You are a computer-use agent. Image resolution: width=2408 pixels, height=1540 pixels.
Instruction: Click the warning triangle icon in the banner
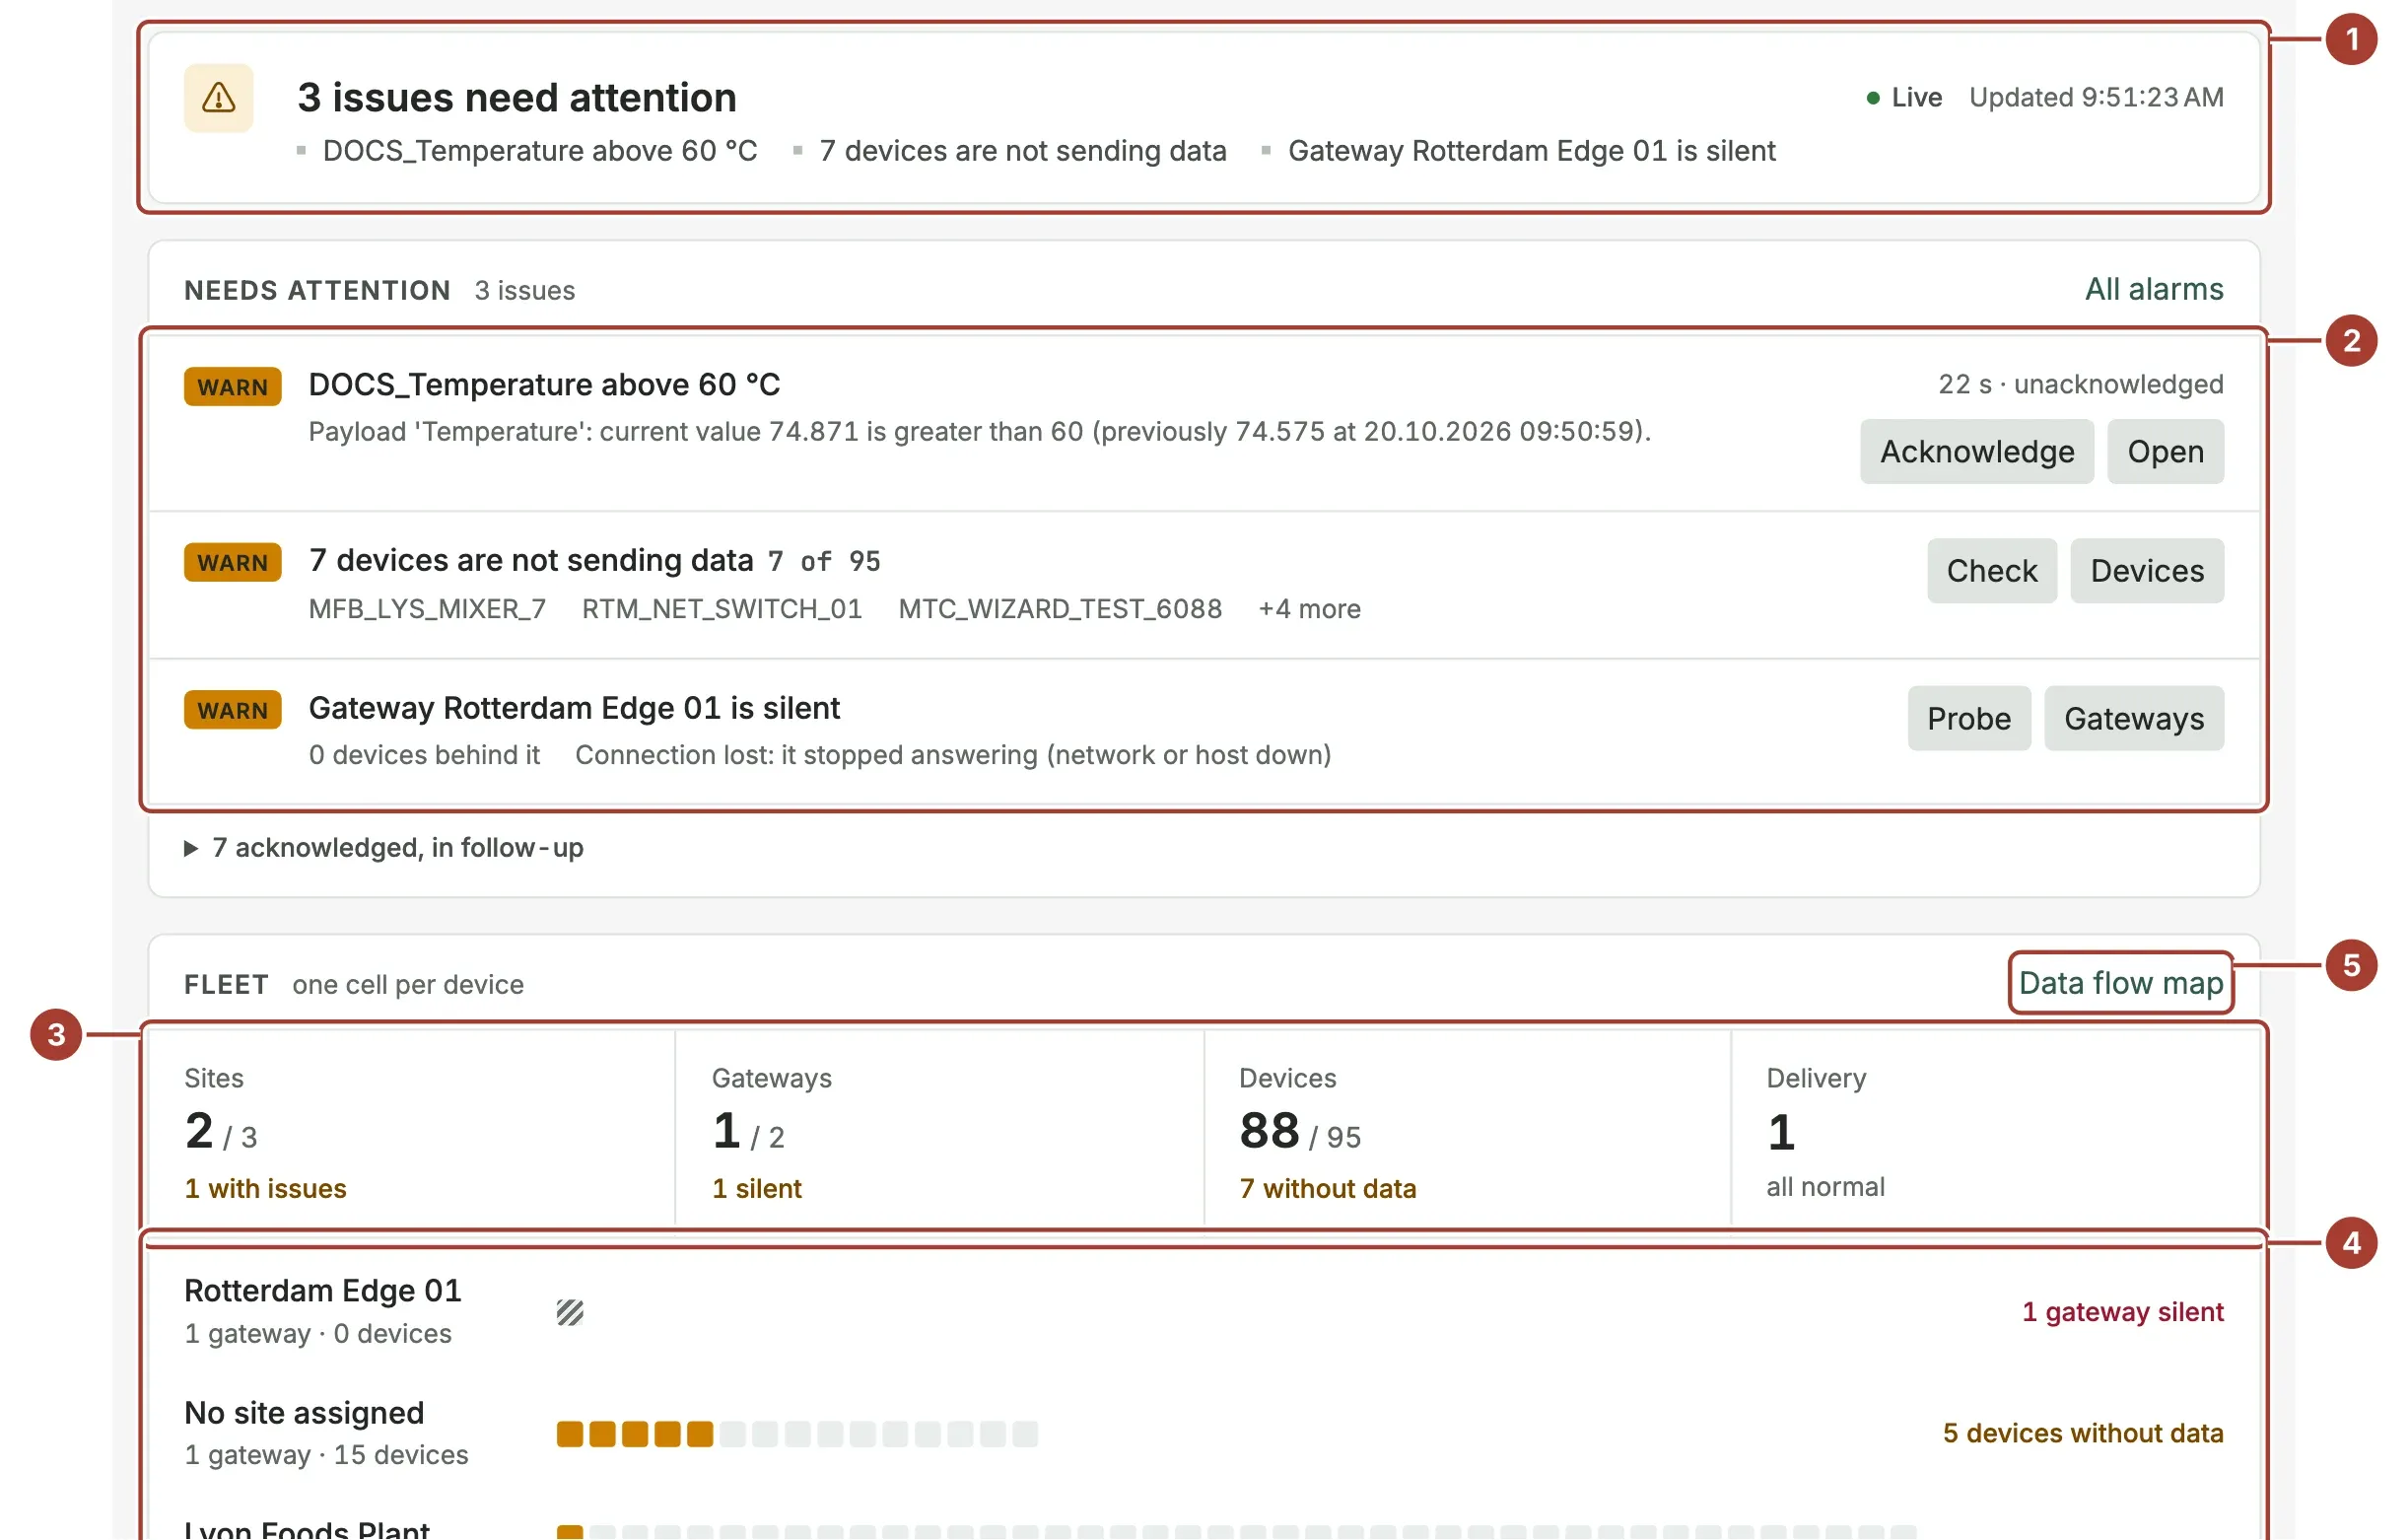[218, 98]
